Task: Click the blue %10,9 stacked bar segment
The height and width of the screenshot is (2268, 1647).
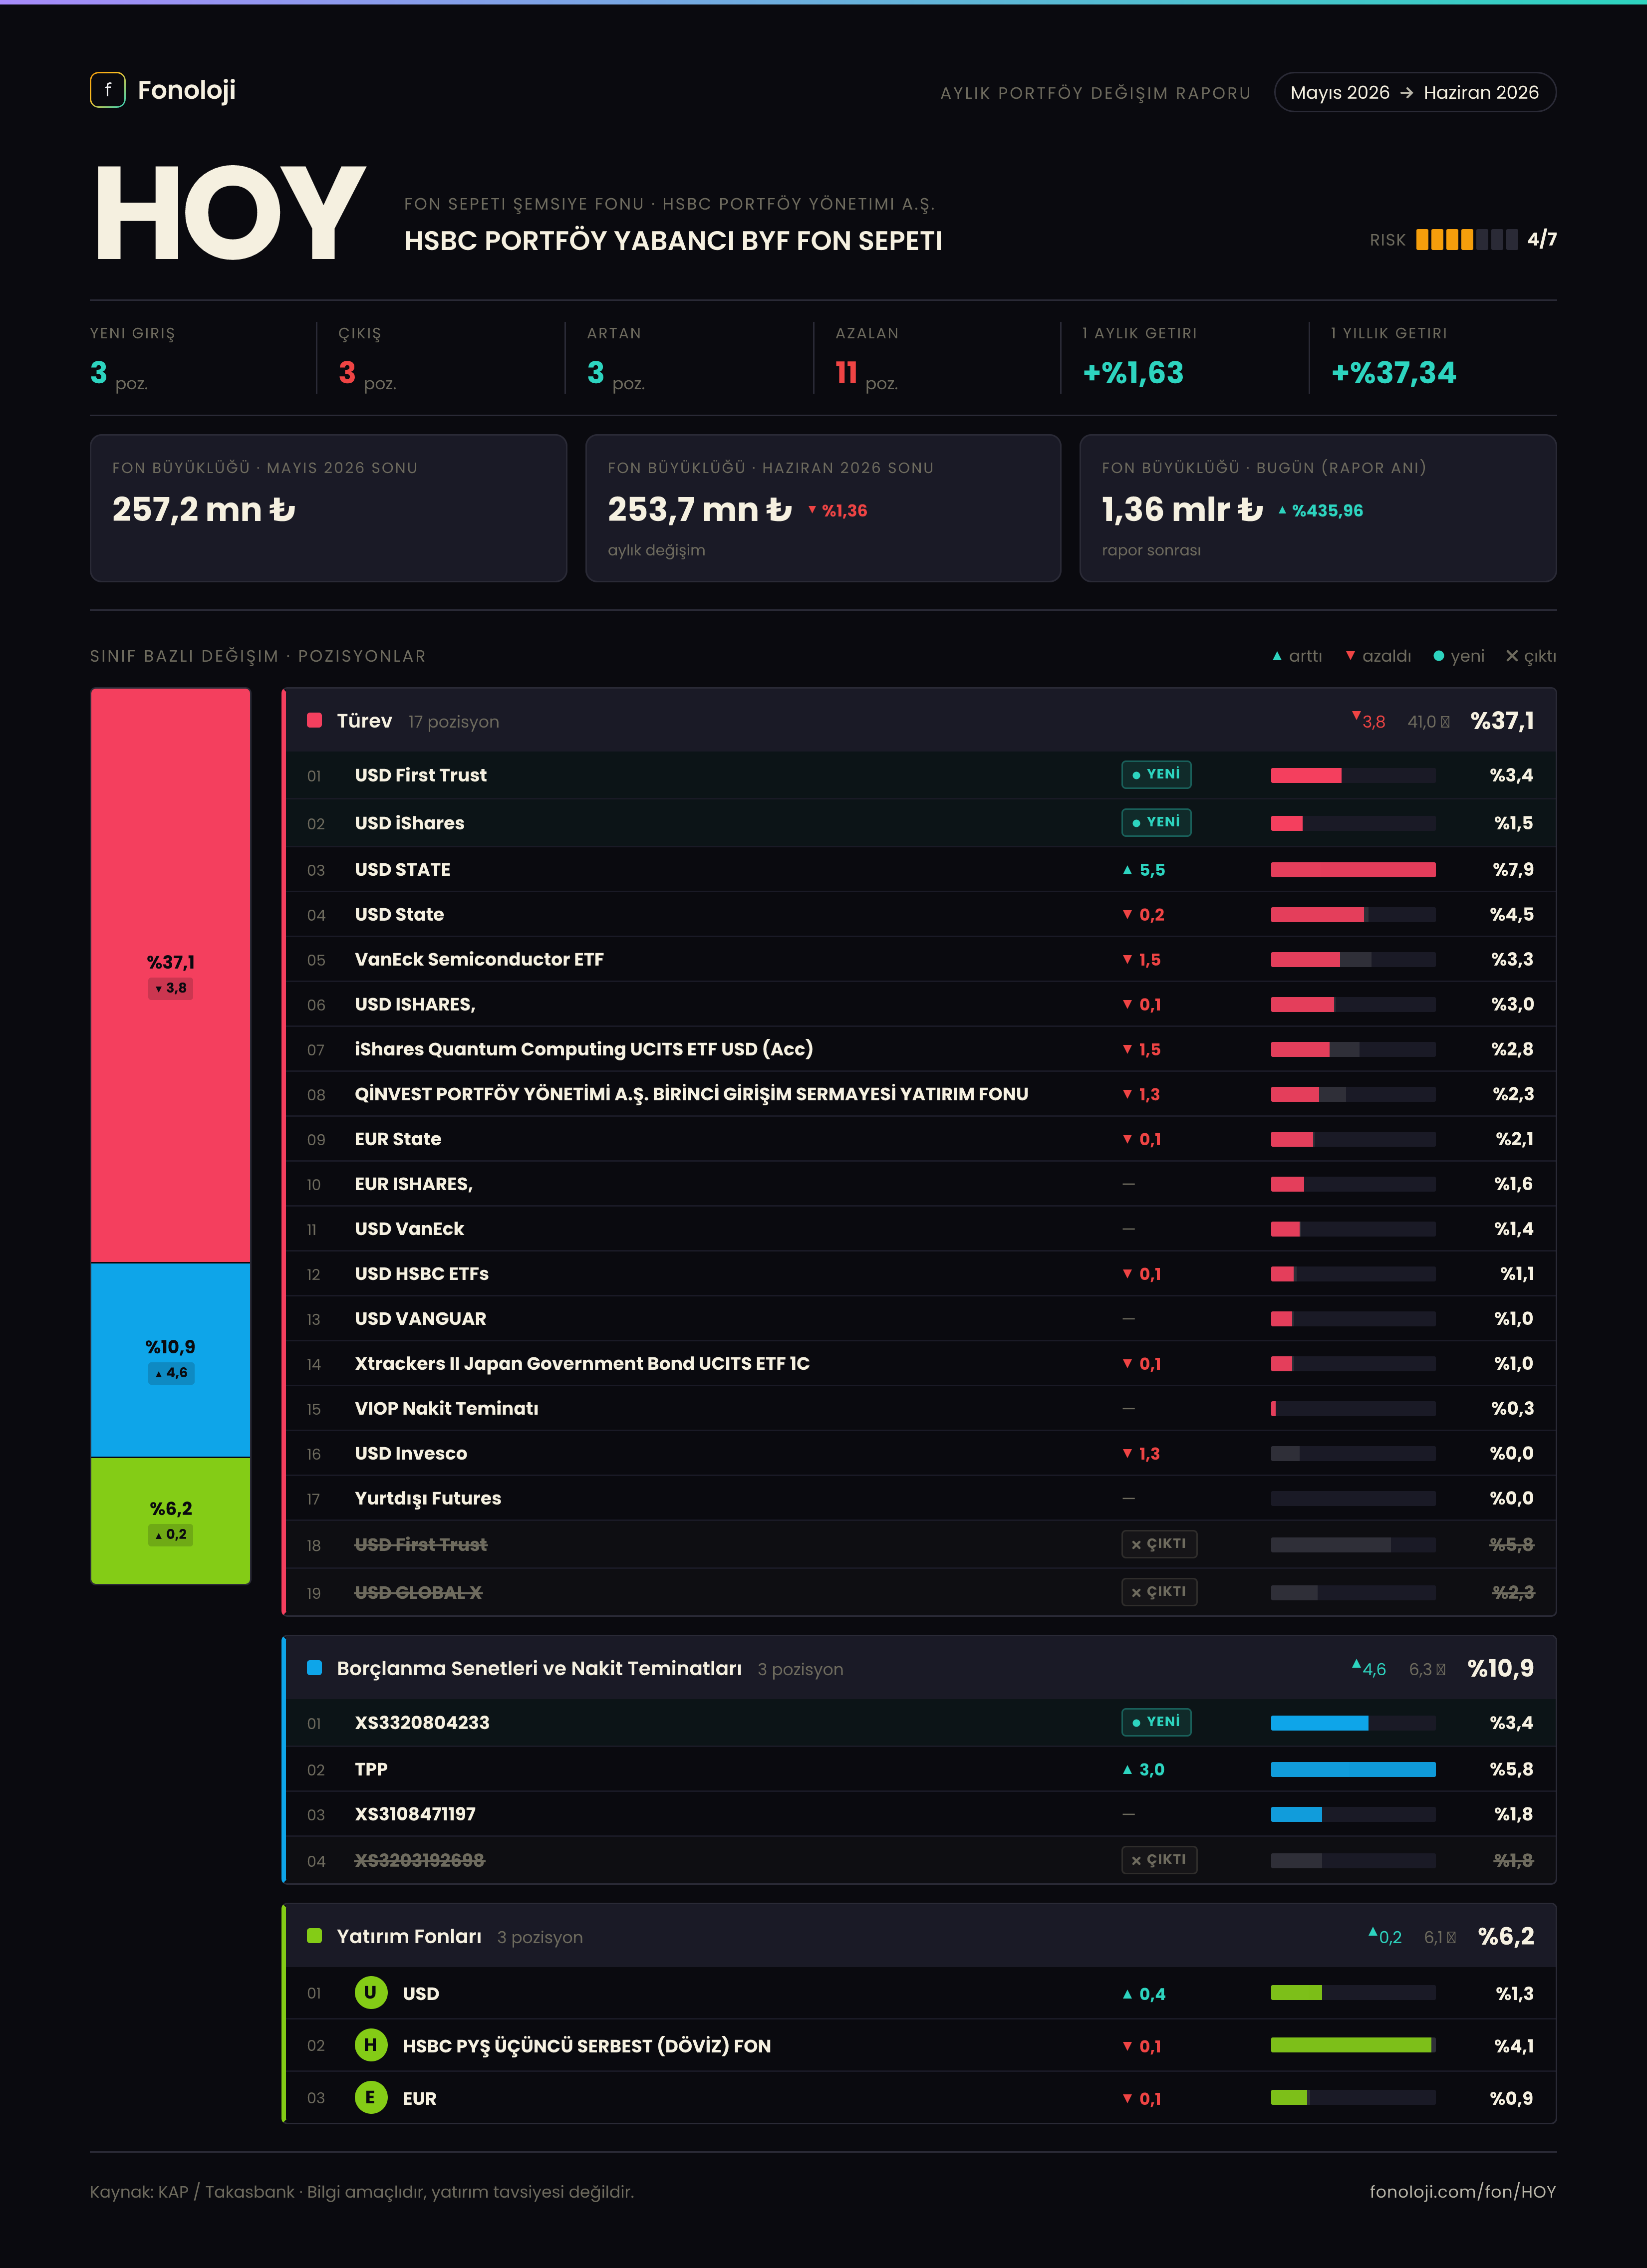Action: click(171, 1360)
